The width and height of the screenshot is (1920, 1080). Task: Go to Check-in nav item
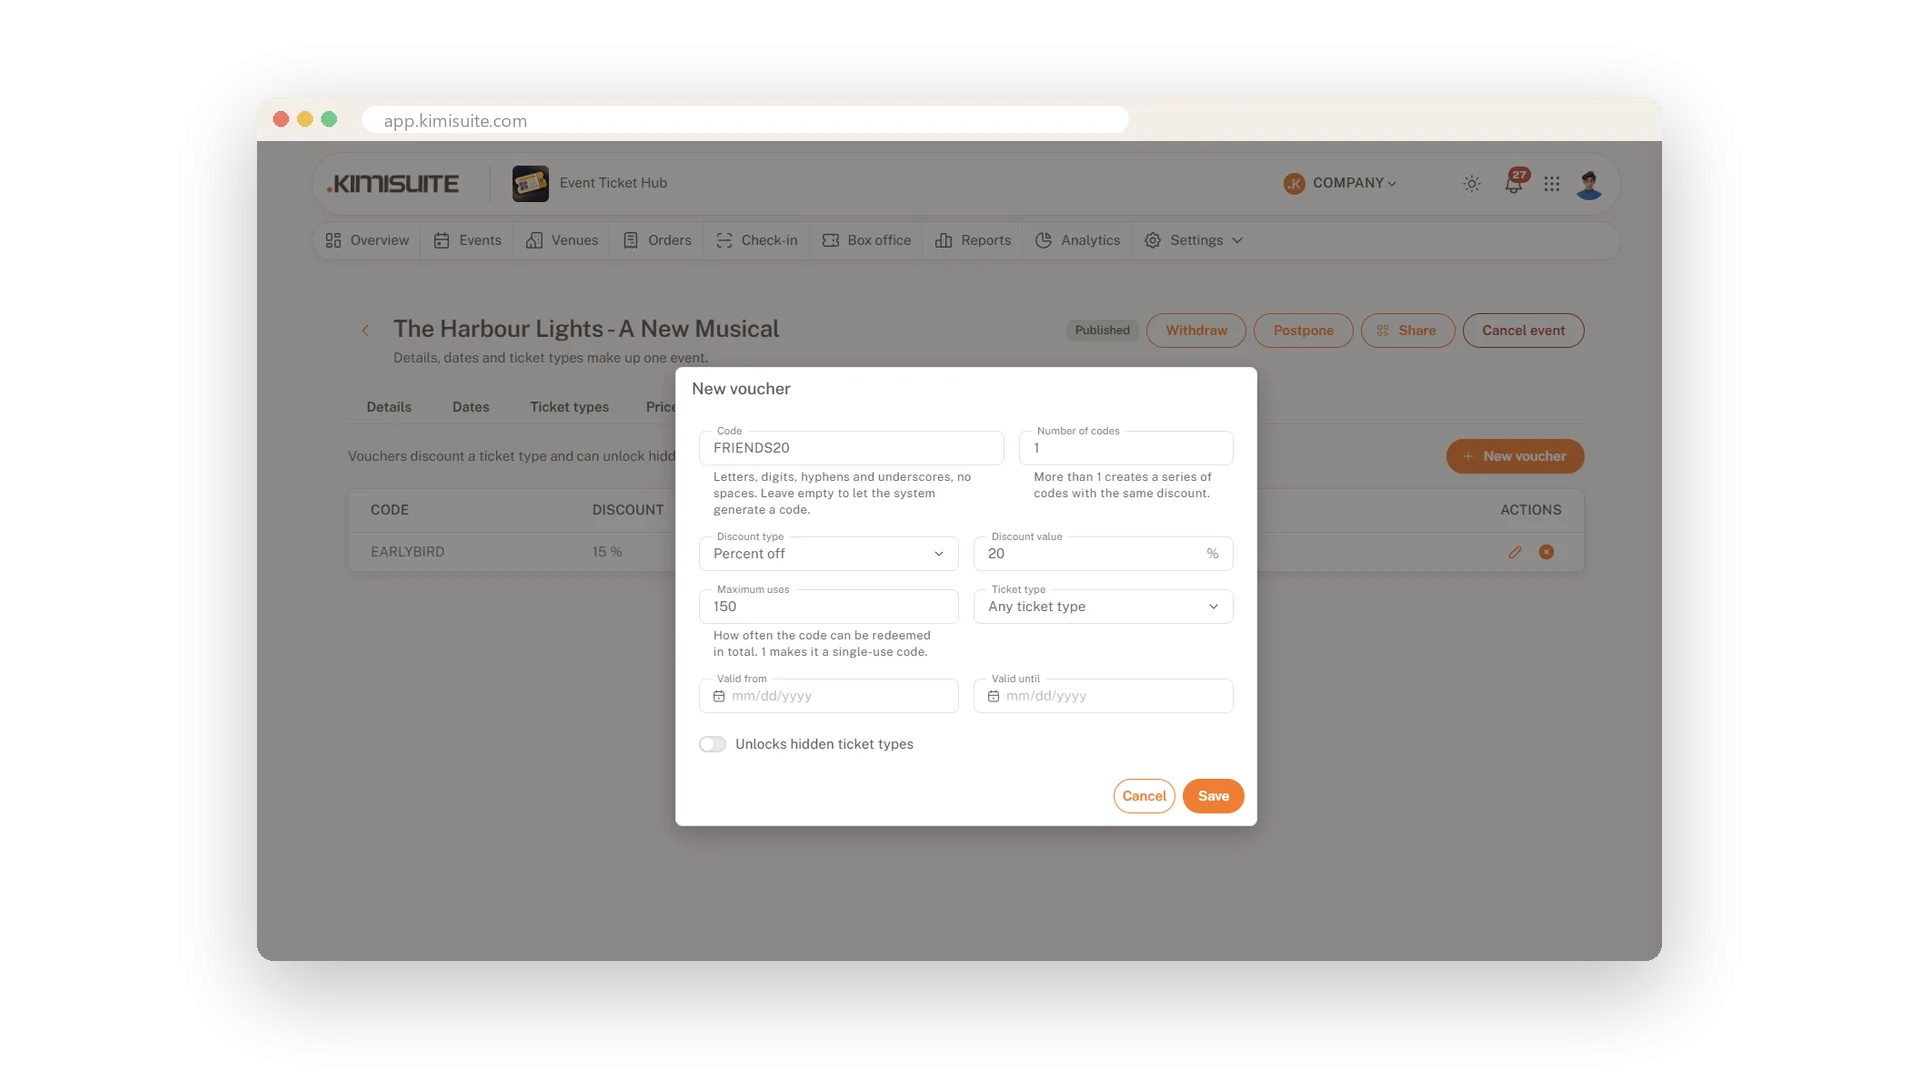(757, 241)
